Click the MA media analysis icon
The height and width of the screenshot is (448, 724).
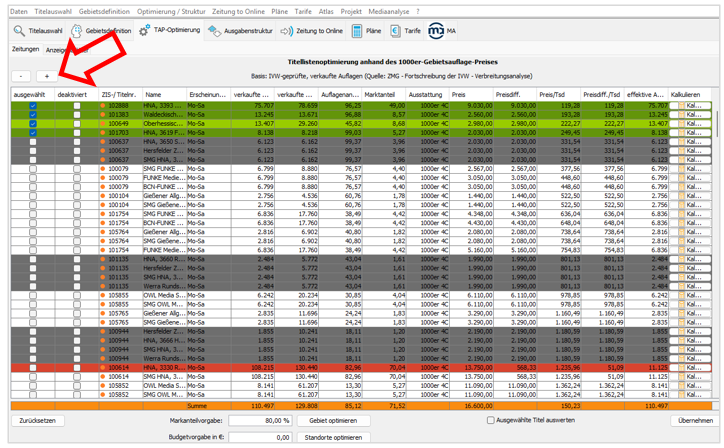pyautogui.click(x=436, y=31)
